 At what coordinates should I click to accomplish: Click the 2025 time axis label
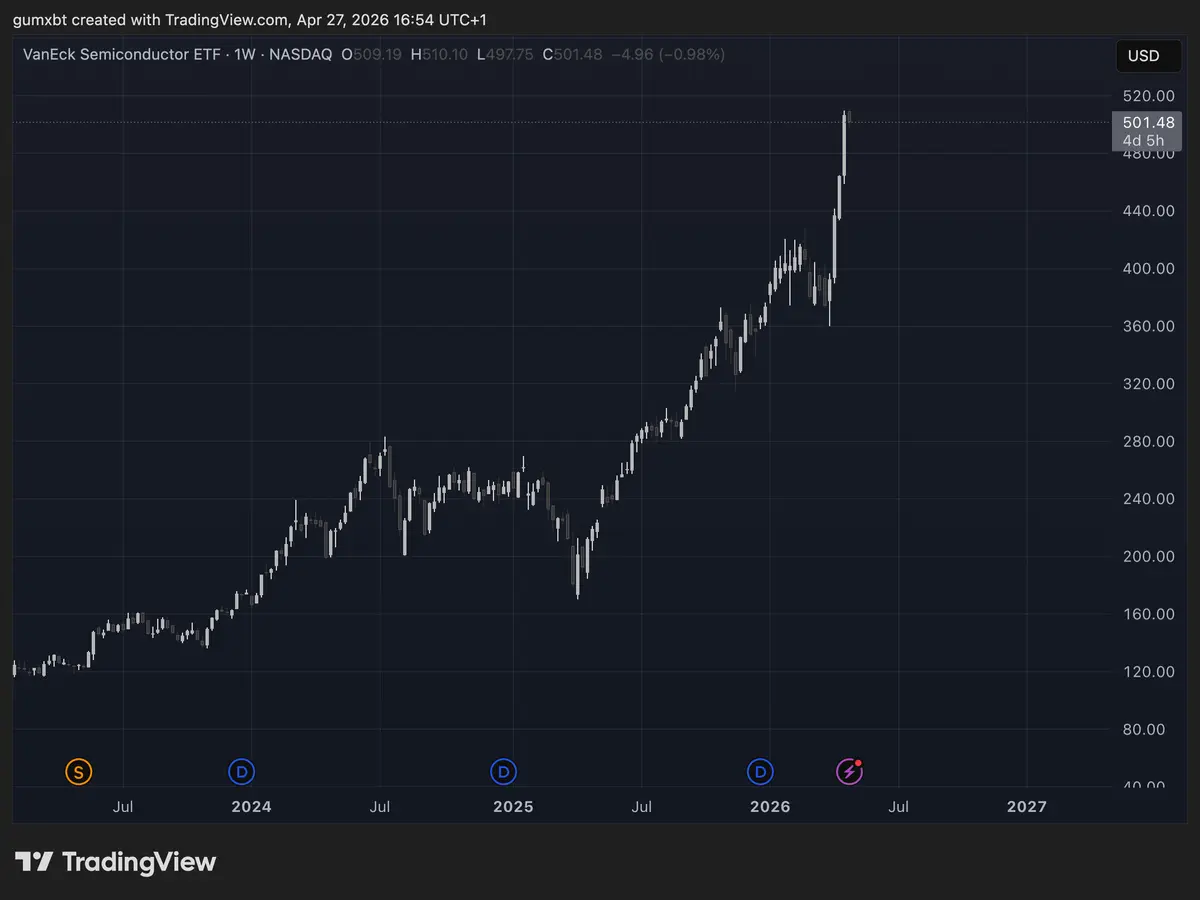click(513, 806)
